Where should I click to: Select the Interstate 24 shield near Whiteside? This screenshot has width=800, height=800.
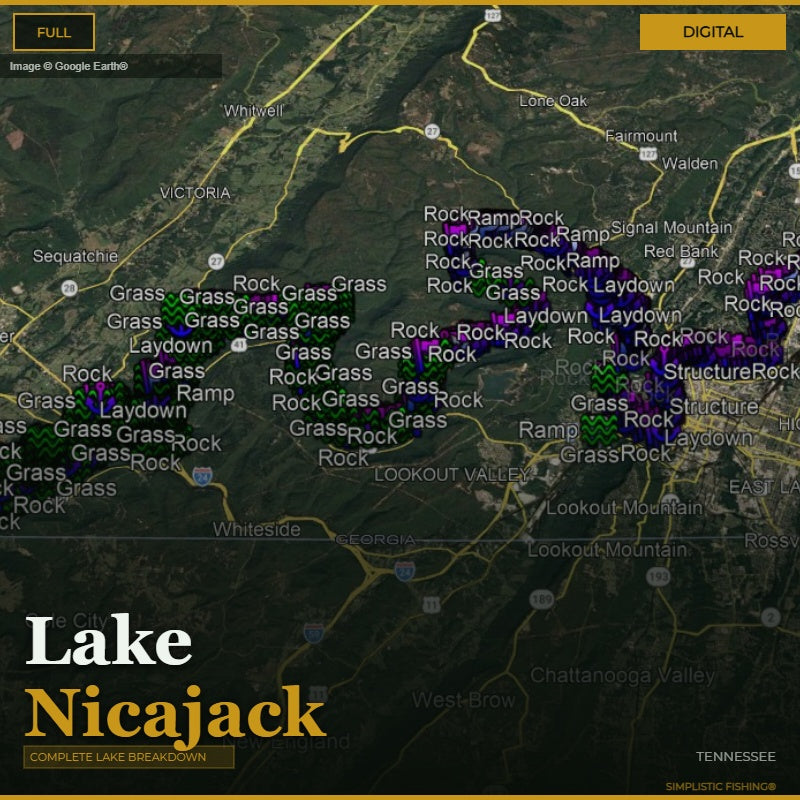tap(203, 476)
